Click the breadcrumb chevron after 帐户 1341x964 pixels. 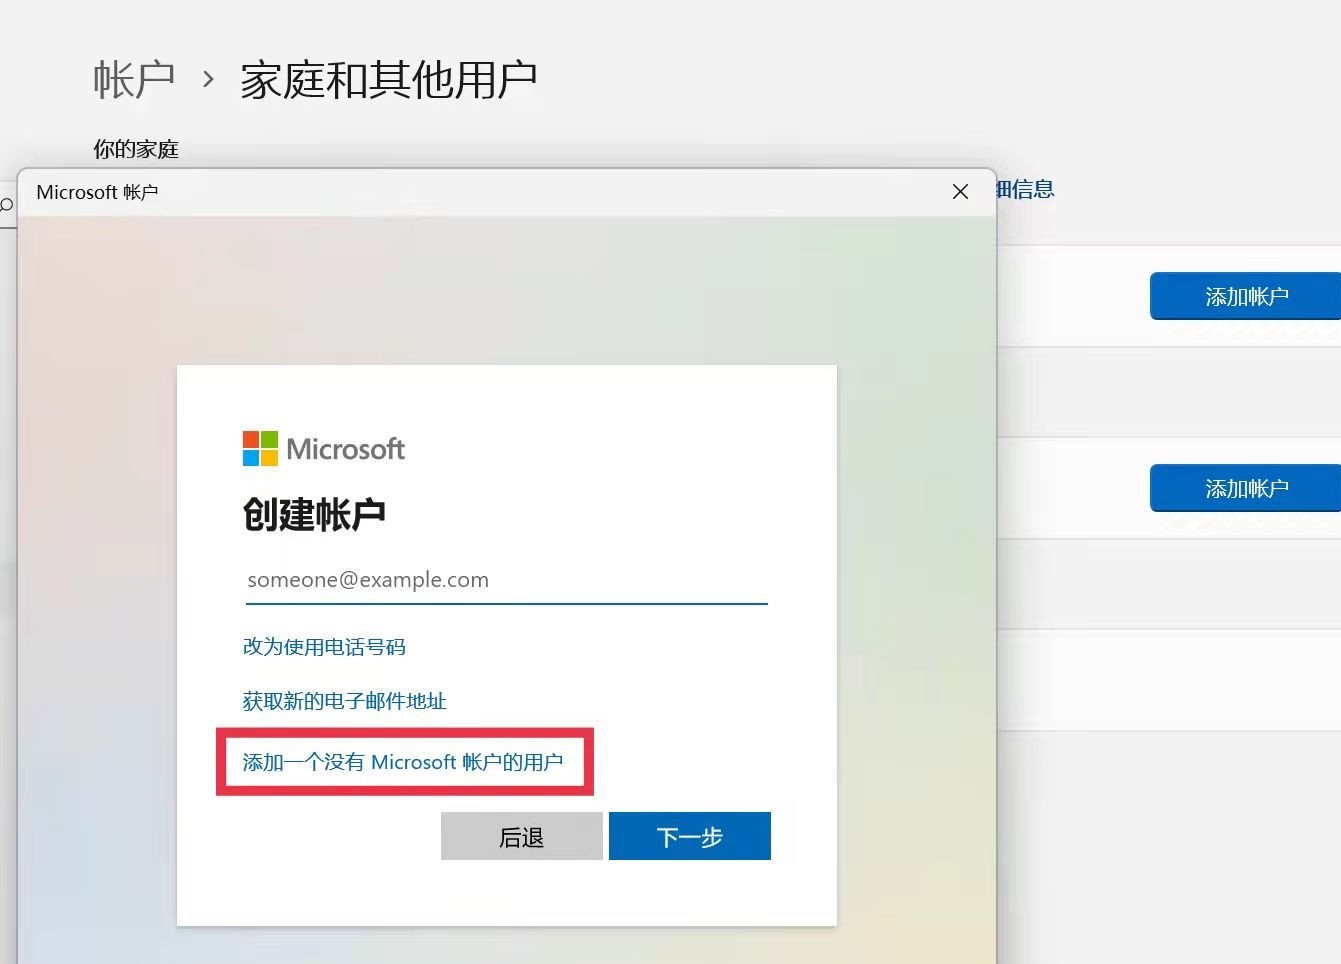(208, 79)
